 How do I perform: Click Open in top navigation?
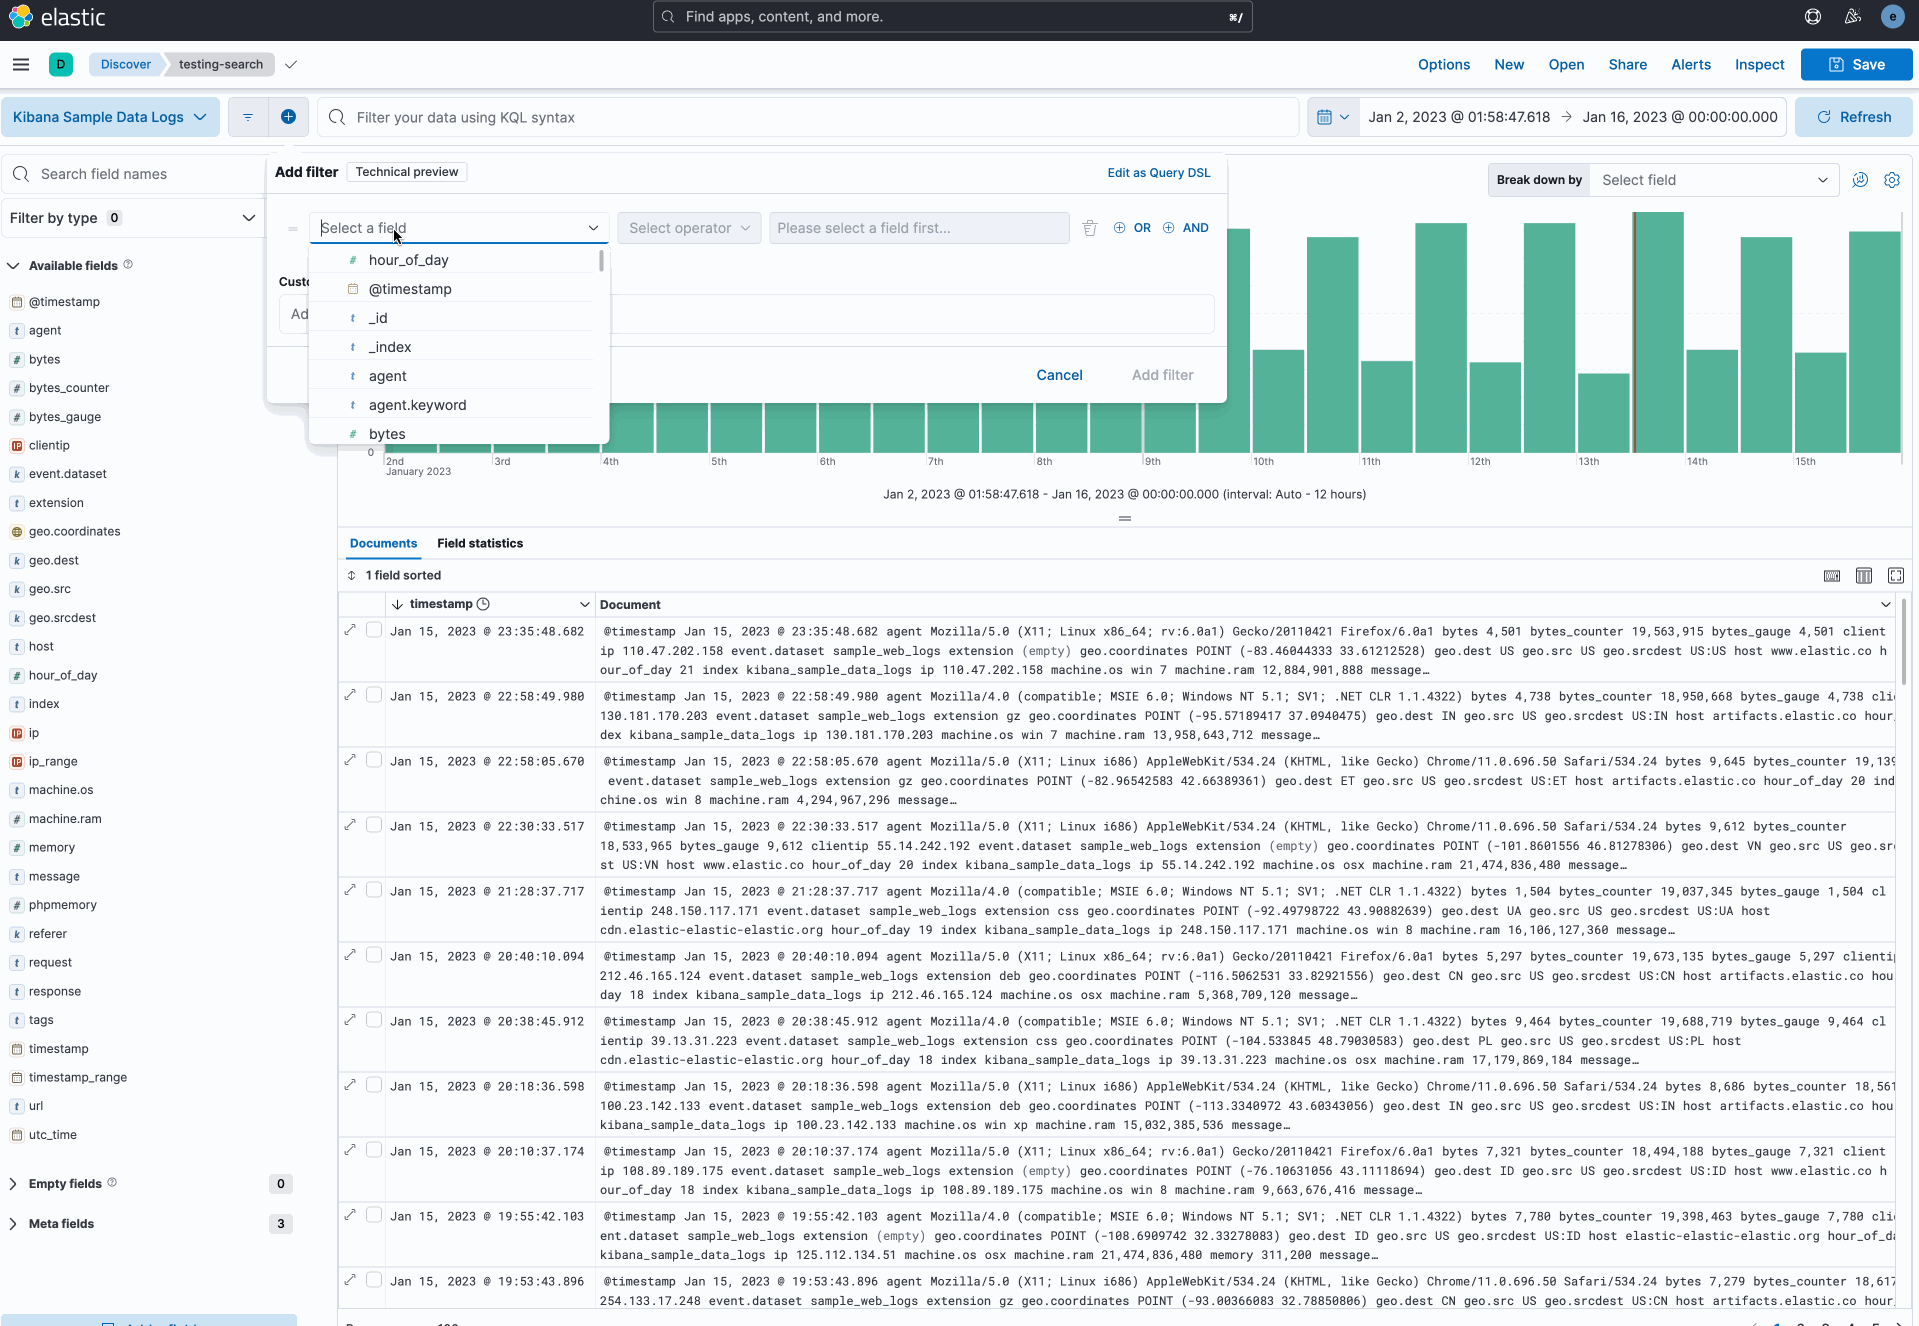tap(1566, 64)
